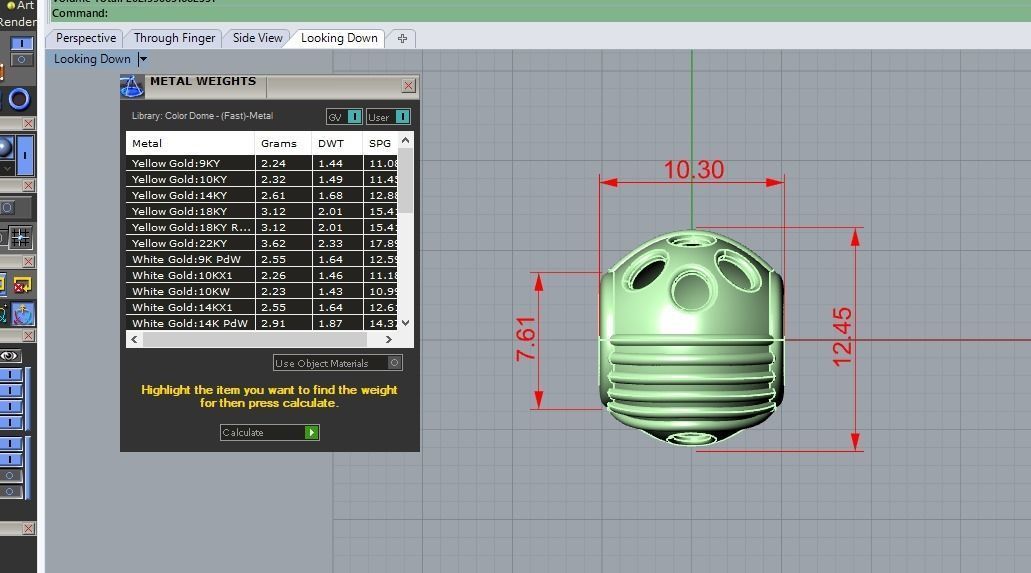1031x573 pixels.
Task: Toggle the GV switch in Metal Weights
Action: tap(344, 116)
